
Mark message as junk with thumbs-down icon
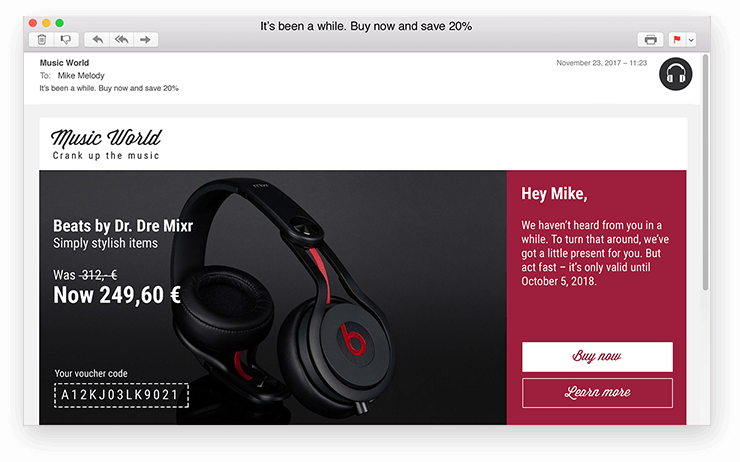click(66, 40)
